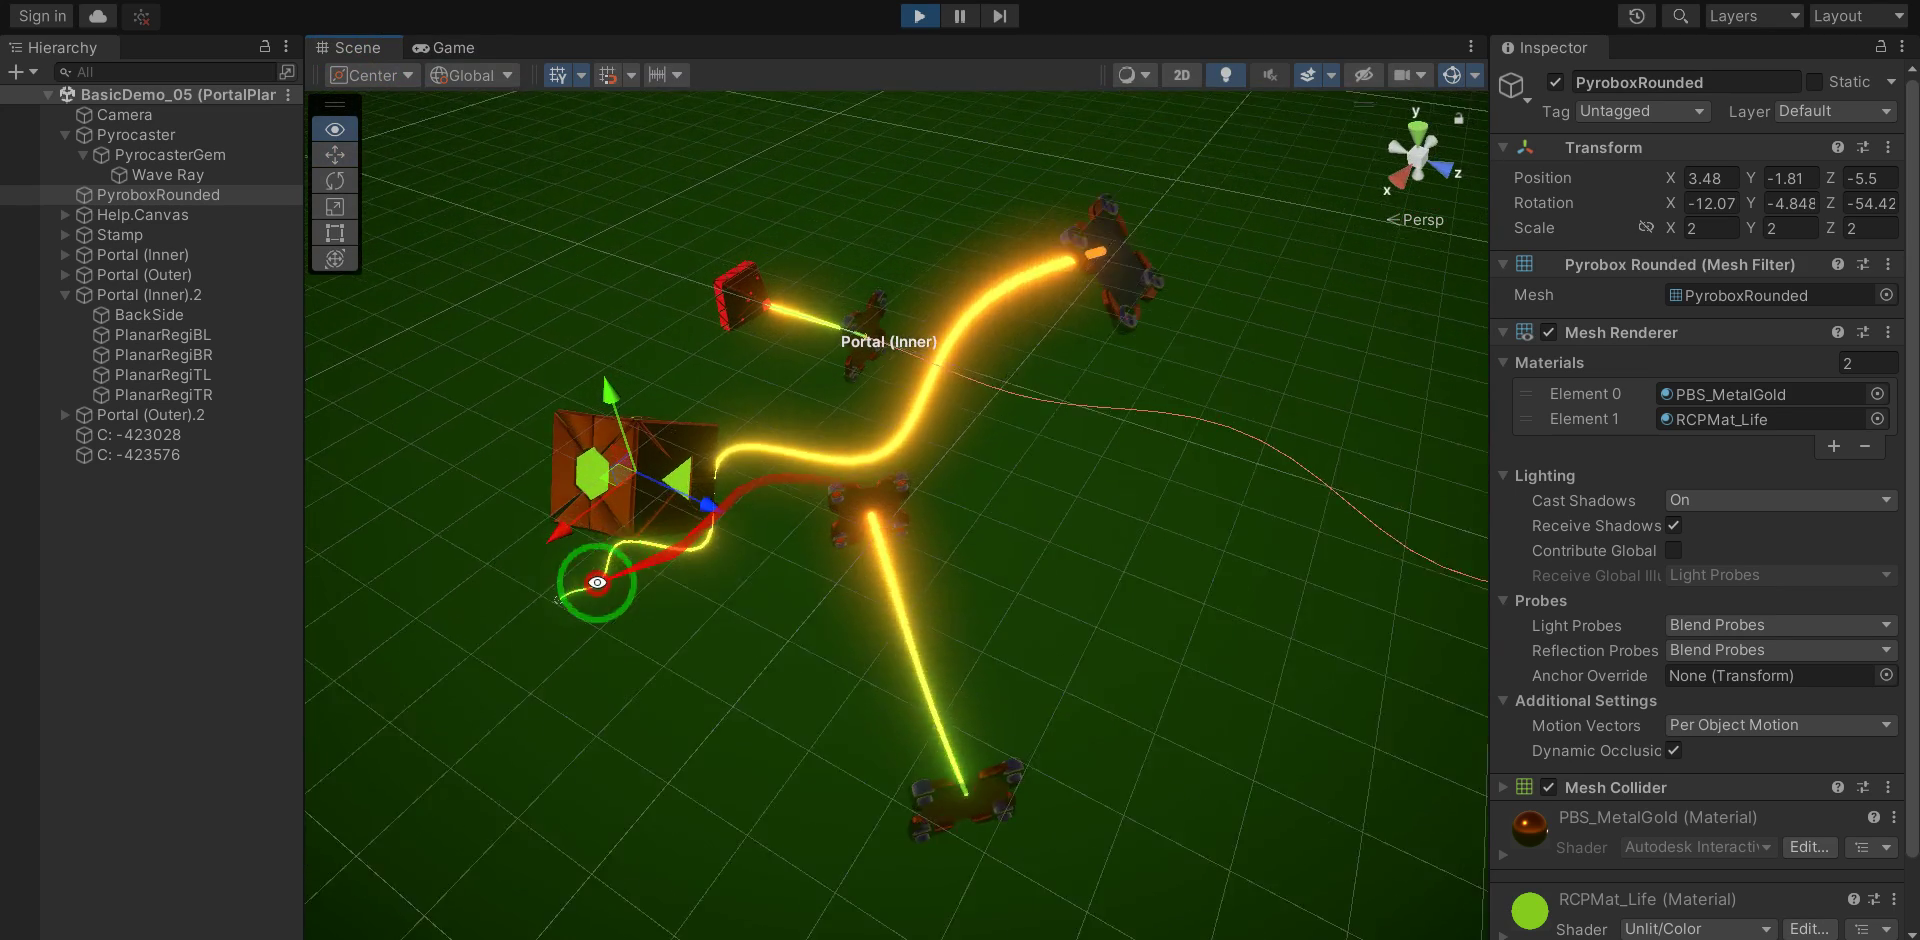Open the Element 0 material picker
Screen dimensions: 1920x940
(1878, 394)
